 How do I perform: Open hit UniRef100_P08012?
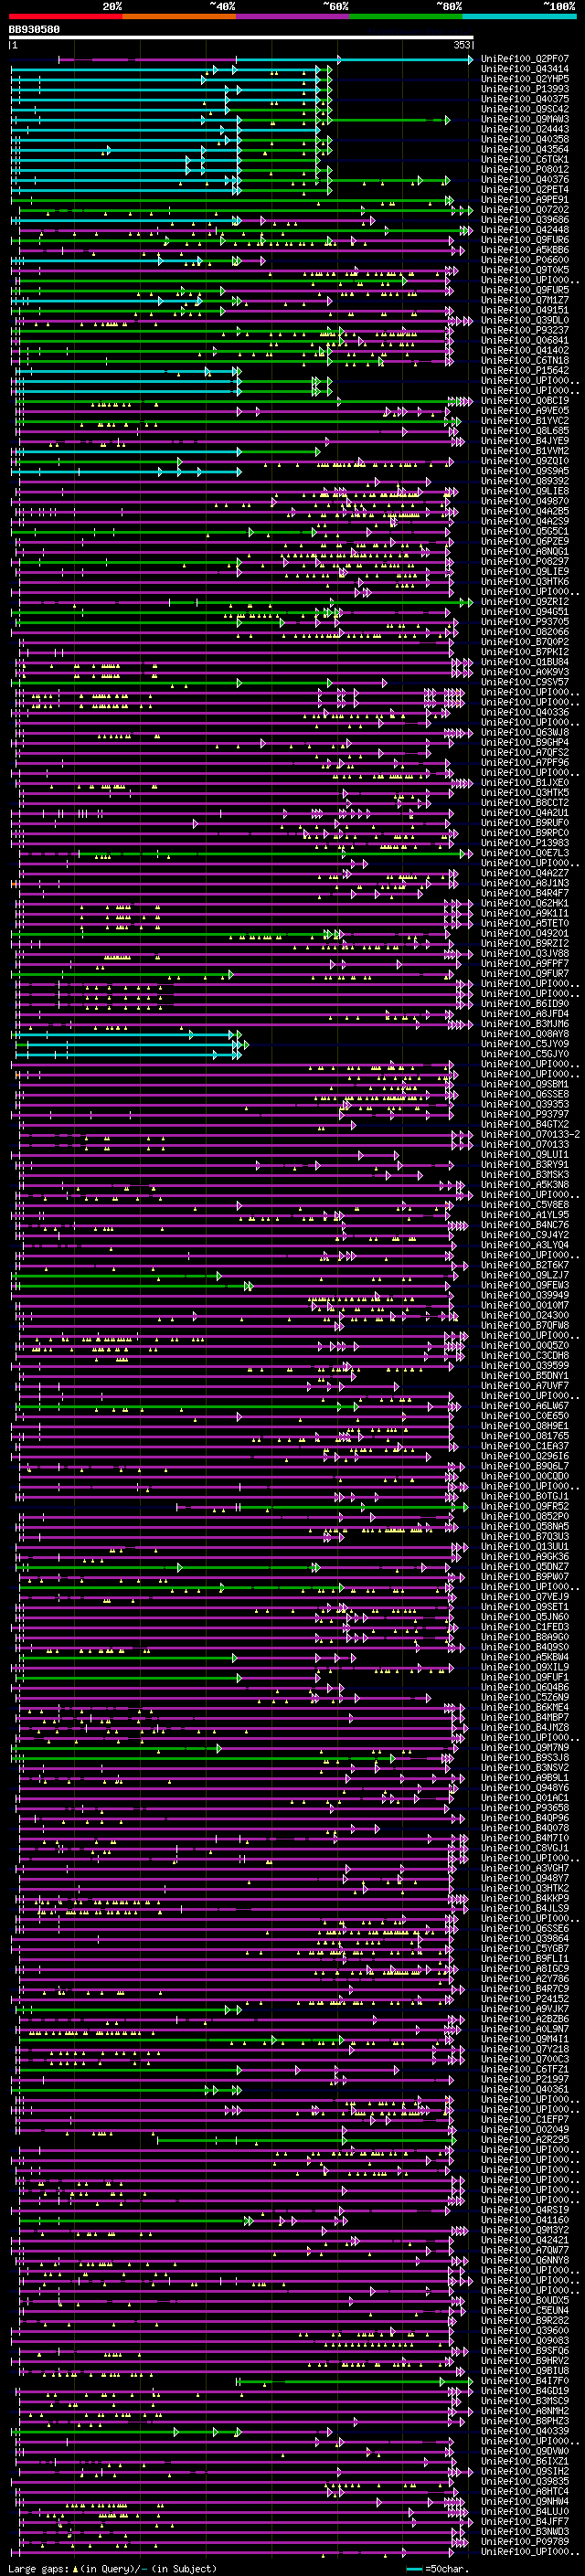tap(524, 170)
